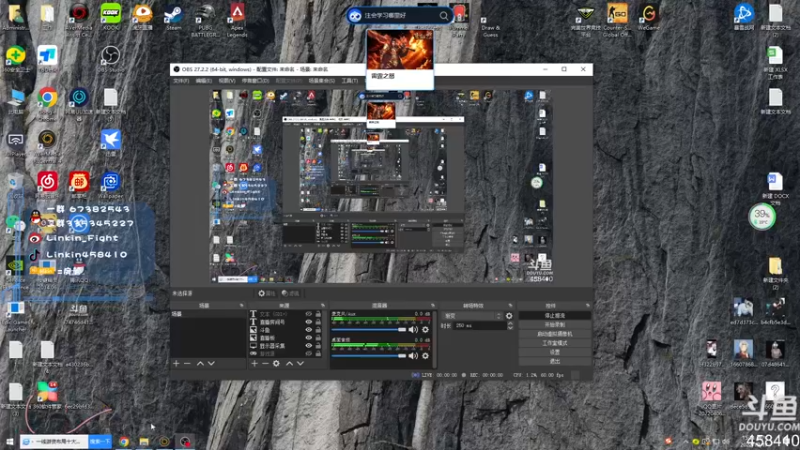Pop out the 转场特效 dock panel
This screenshot has width=800, height=450.
(510, 306)
